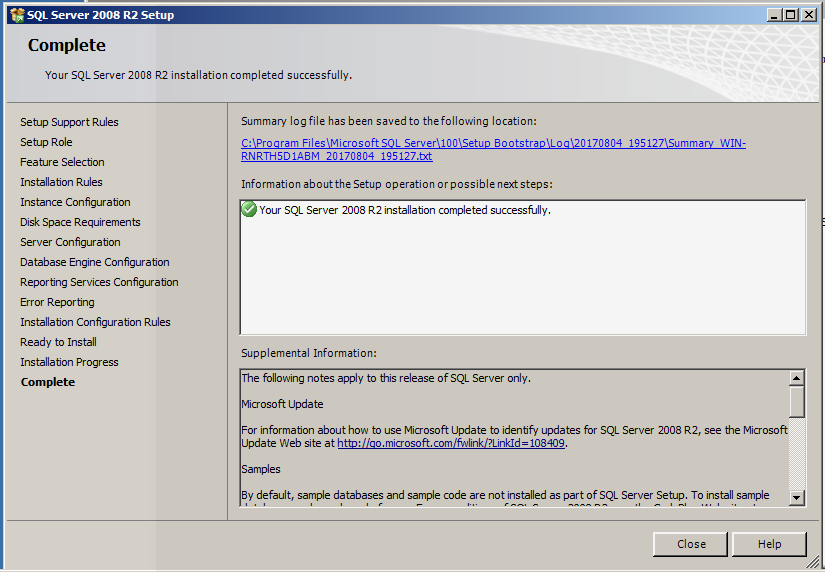Click the 'Samples' heading in notes

tap(261, 469)
